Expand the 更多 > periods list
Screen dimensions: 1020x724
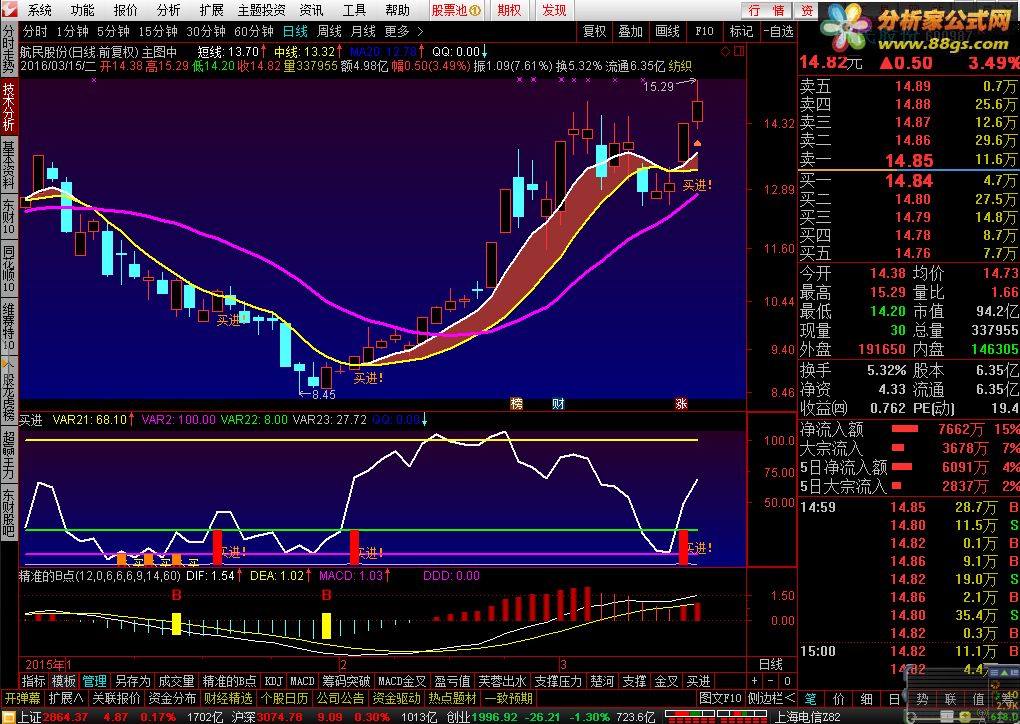(x=403, y=31)
